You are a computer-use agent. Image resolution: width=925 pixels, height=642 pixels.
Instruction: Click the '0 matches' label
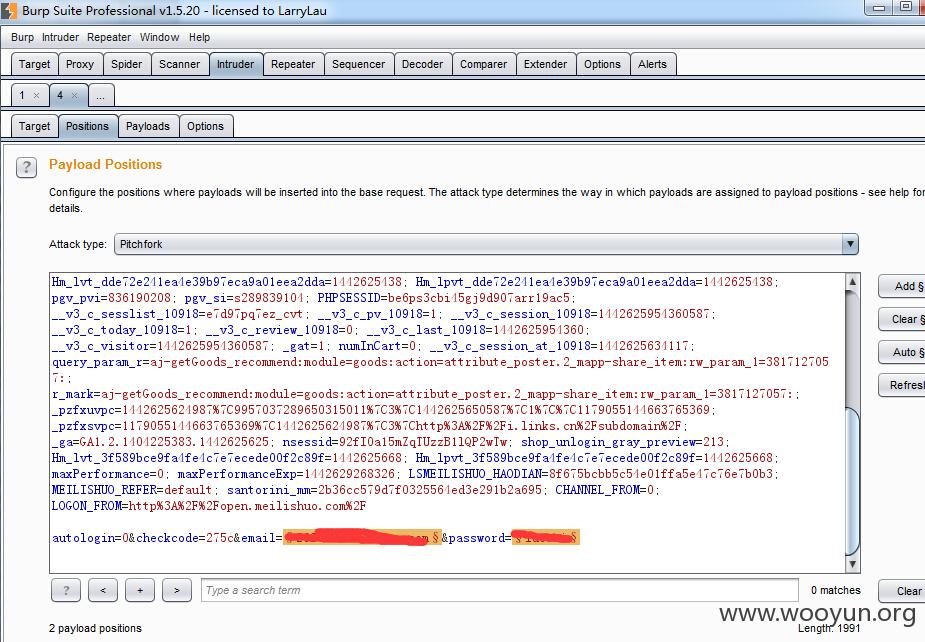coord(835,590)
